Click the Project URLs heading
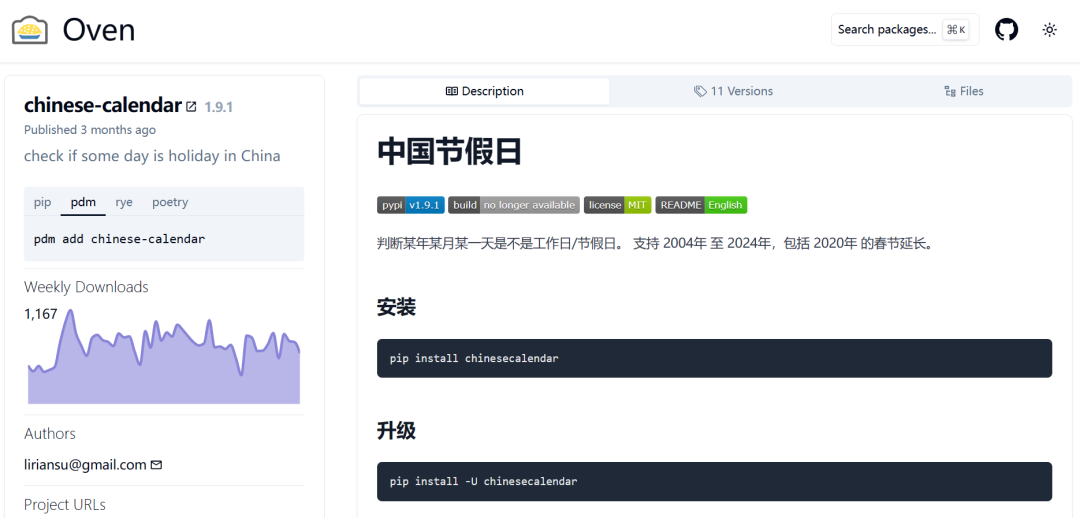This screenshot has height=518, width=1080. [x=65, y=504]
